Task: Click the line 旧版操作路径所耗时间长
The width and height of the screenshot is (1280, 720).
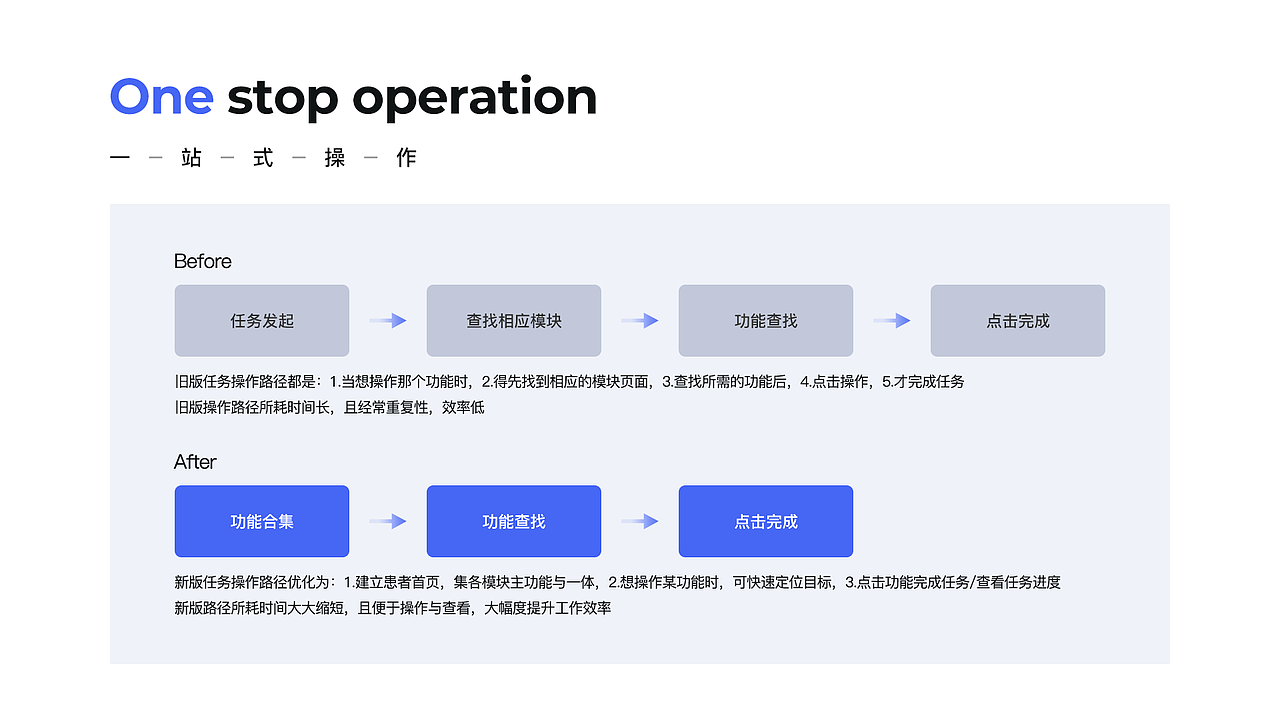Action: 329,408
